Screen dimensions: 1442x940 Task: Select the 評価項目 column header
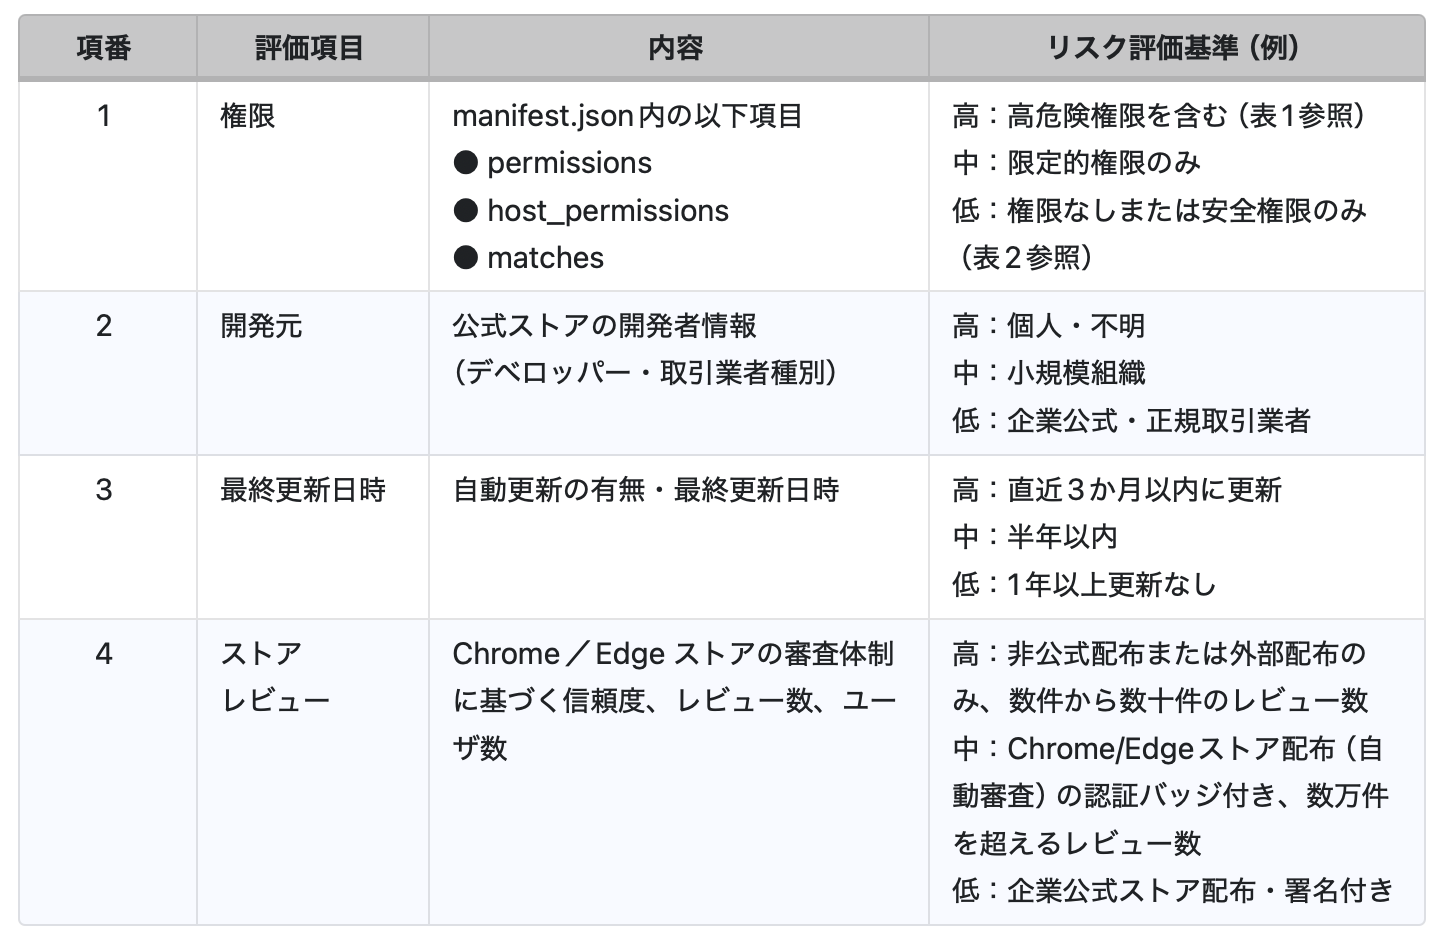[x=310, y=48]
